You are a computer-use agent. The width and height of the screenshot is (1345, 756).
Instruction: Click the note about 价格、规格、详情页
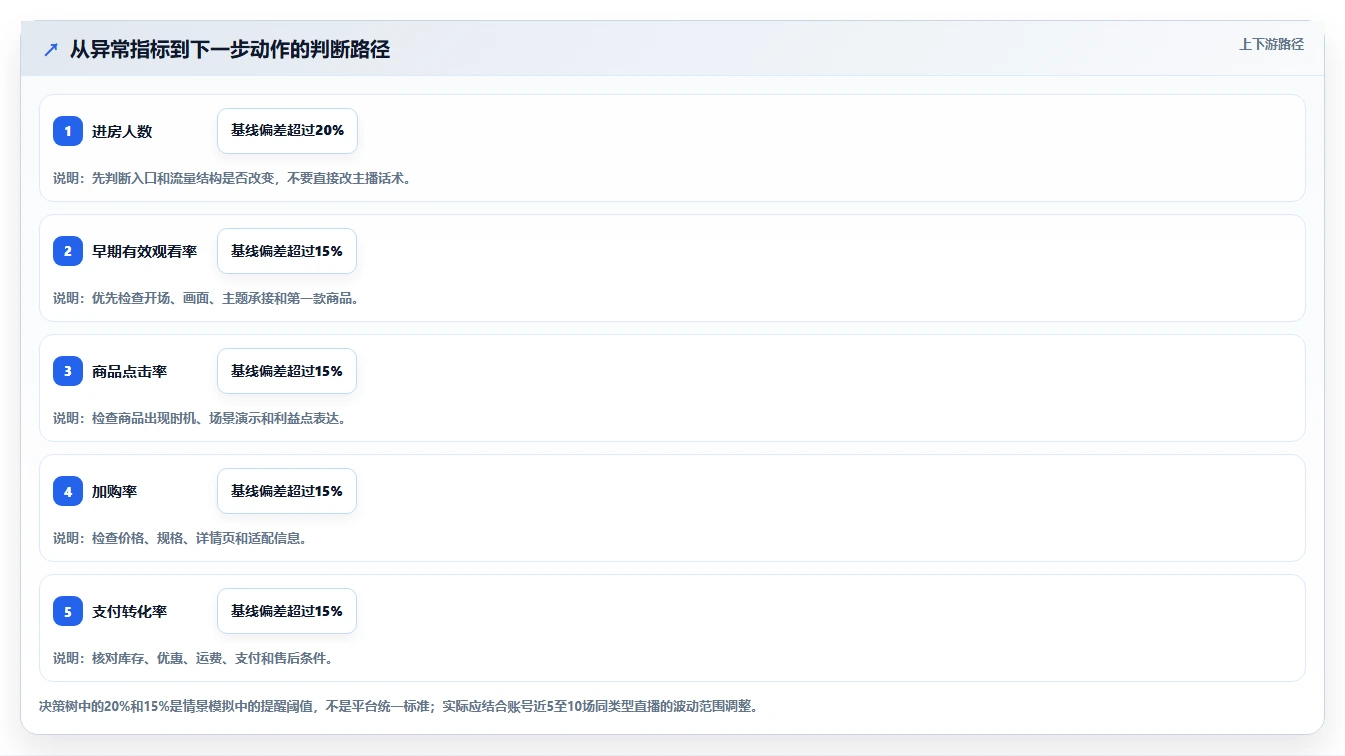pos(180,538)
